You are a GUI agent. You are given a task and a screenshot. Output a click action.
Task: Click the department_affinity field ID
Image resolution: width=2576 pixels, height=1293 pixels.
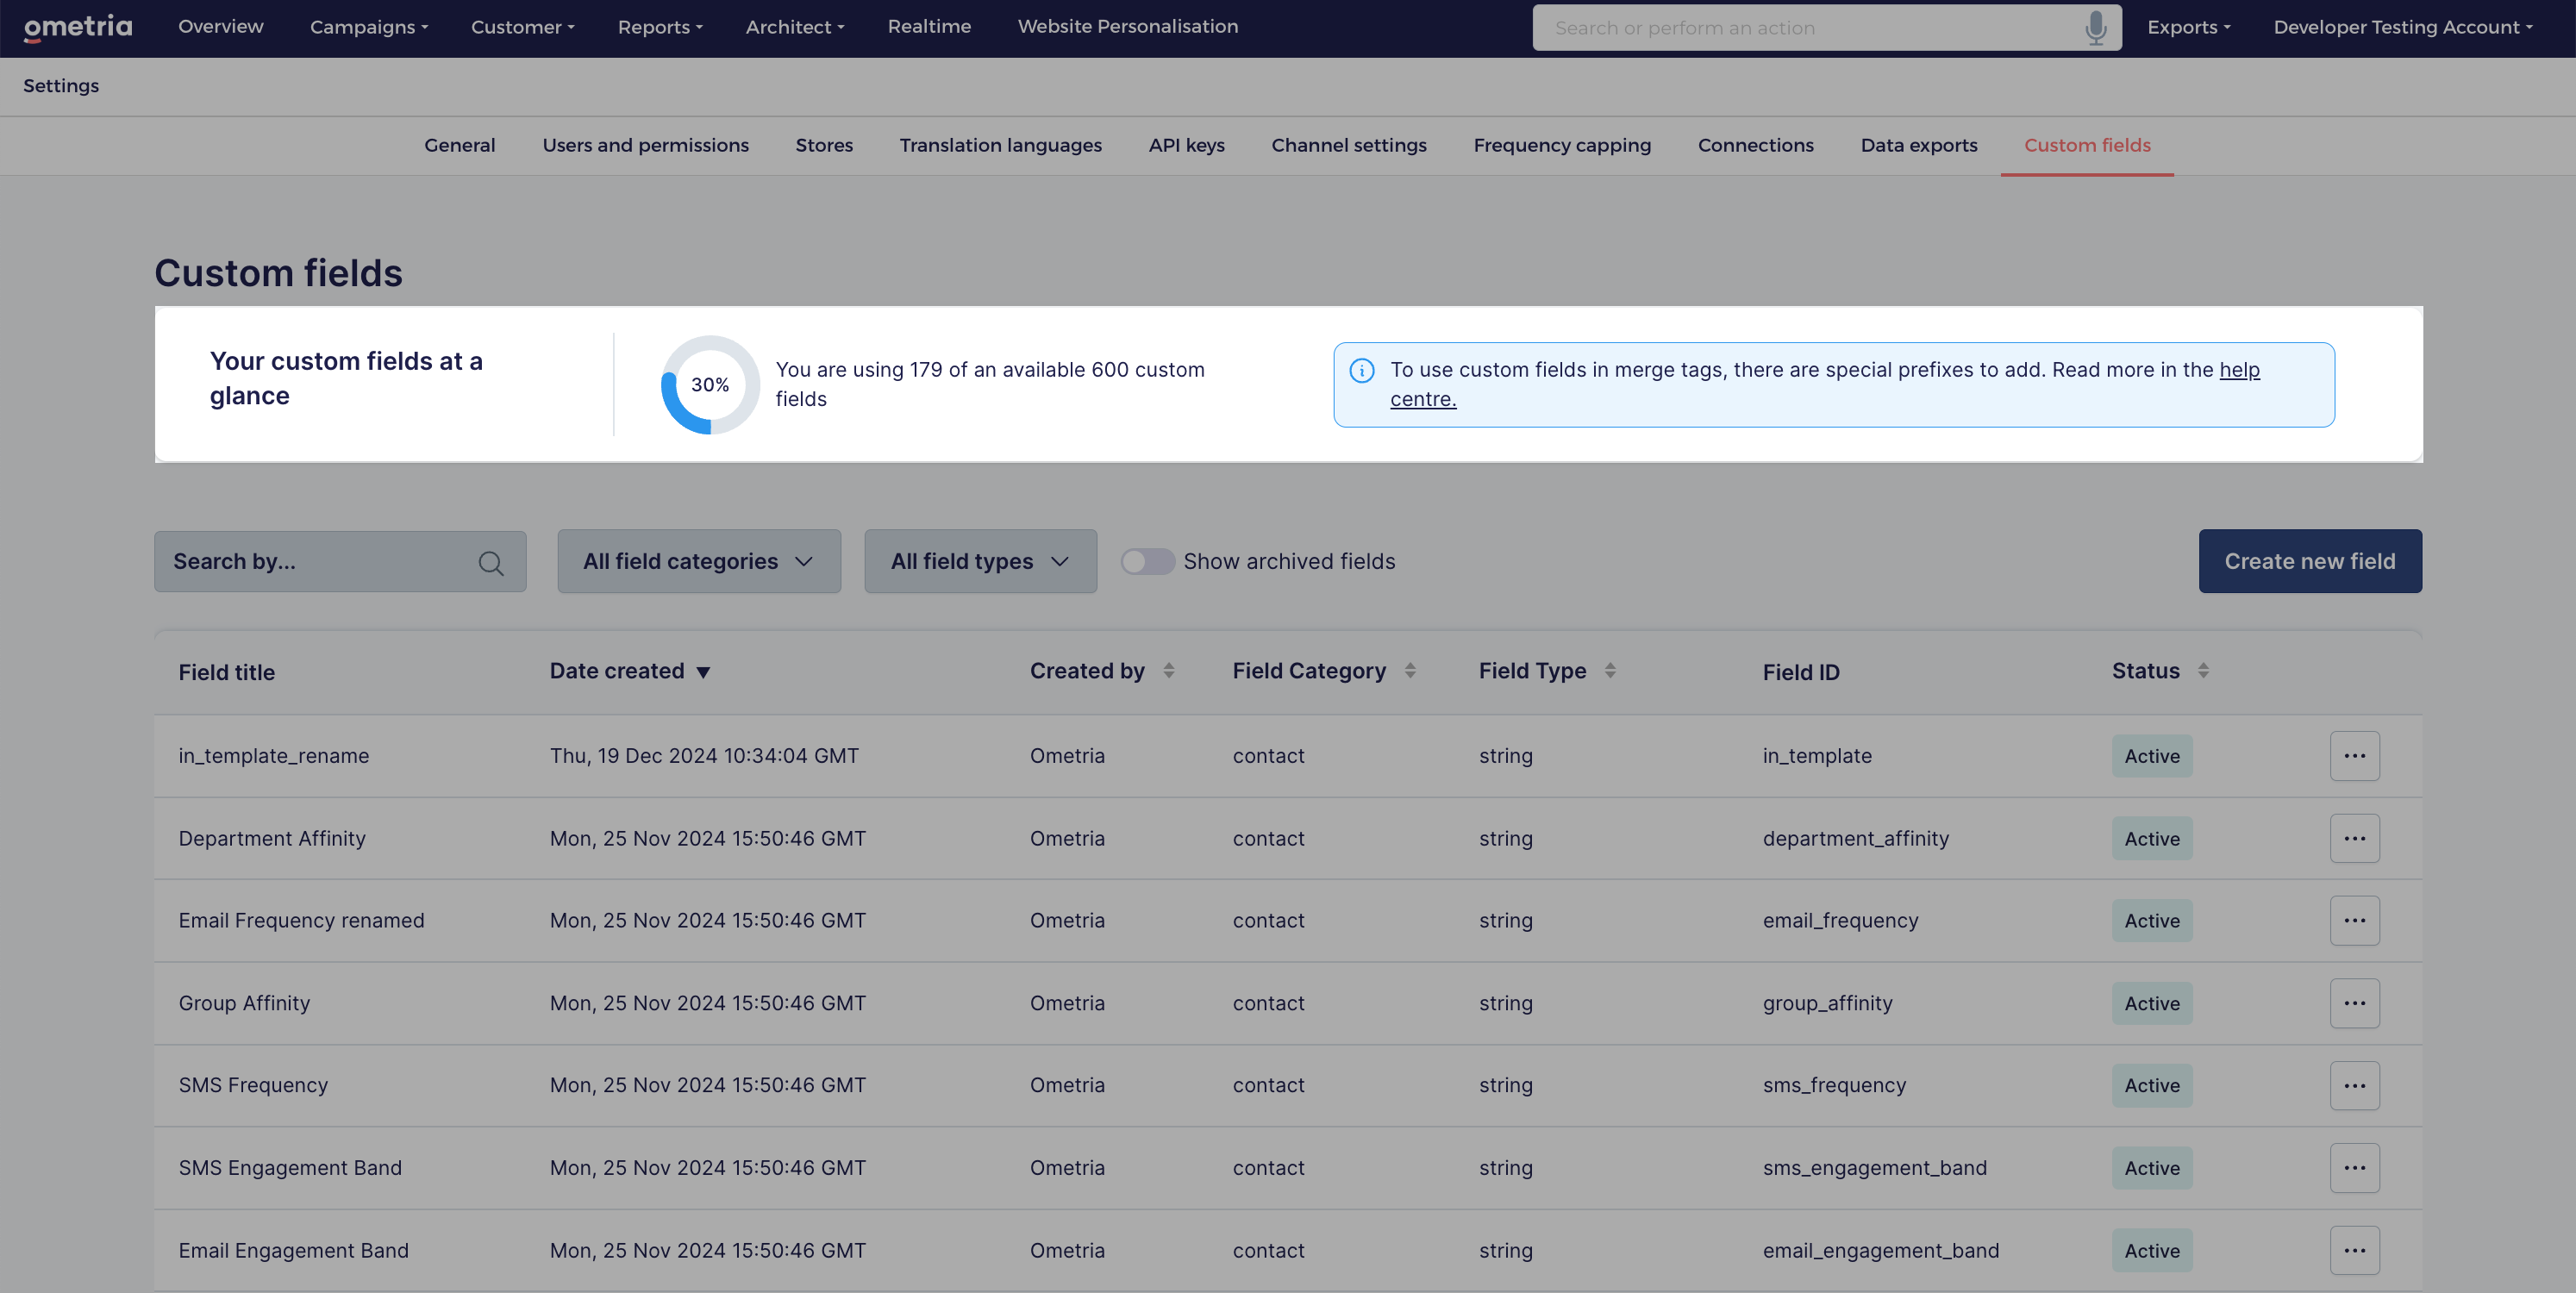pyautogui.click(x=1855, y=838)
